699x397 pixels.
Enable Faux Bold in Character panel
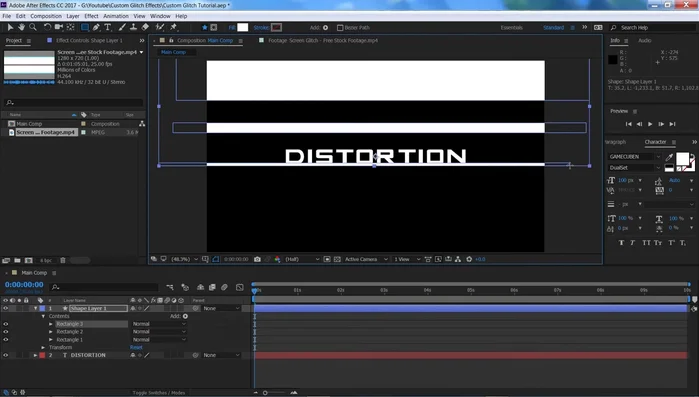coord(621,243)
